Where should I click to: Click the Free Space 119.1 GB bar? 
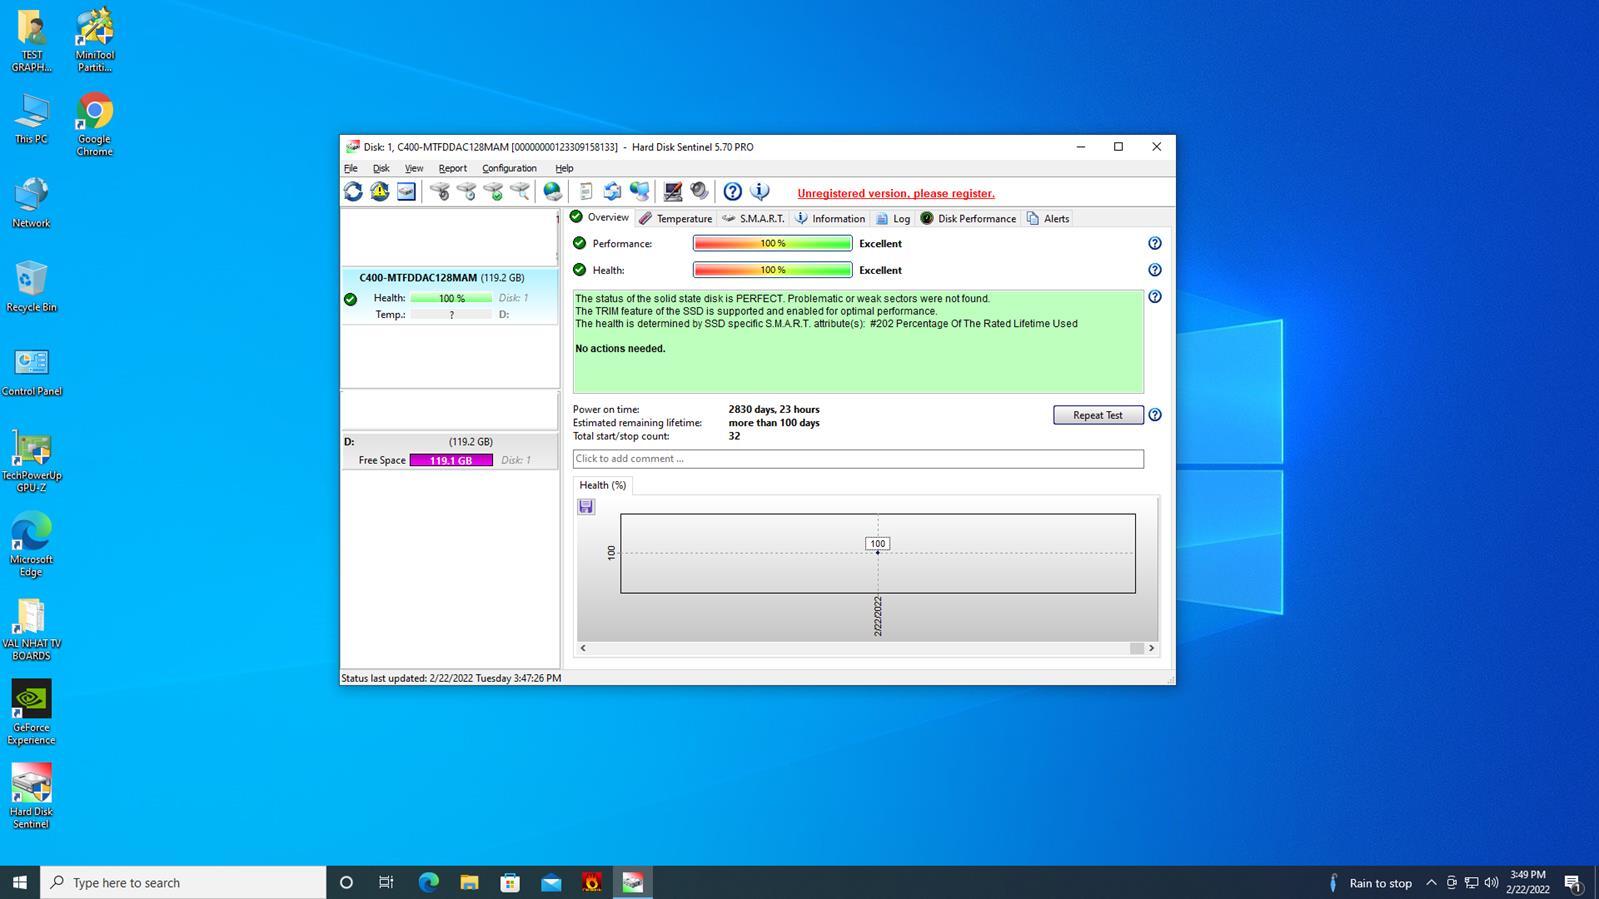click(x=451, y=460)
